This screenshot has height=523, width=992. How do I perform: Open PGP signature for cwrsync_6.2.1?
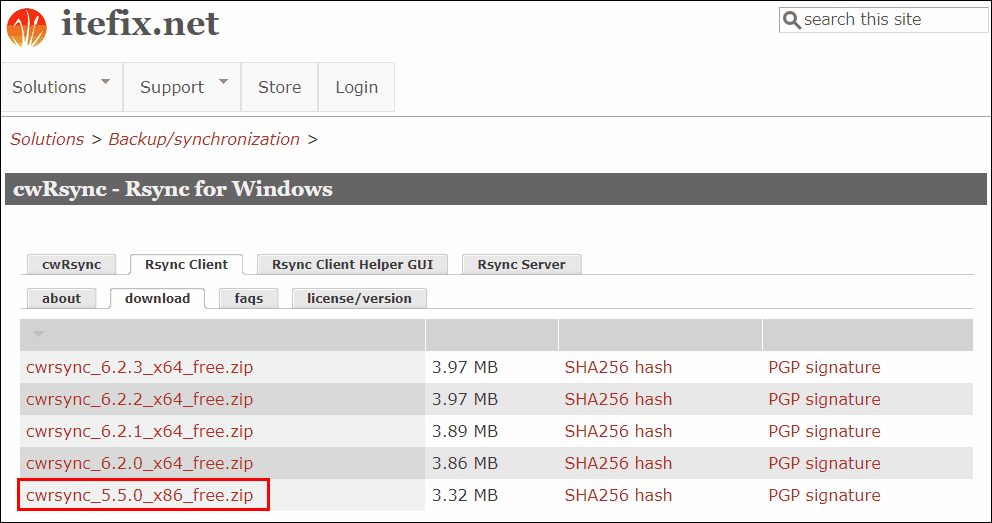point(824,431)
